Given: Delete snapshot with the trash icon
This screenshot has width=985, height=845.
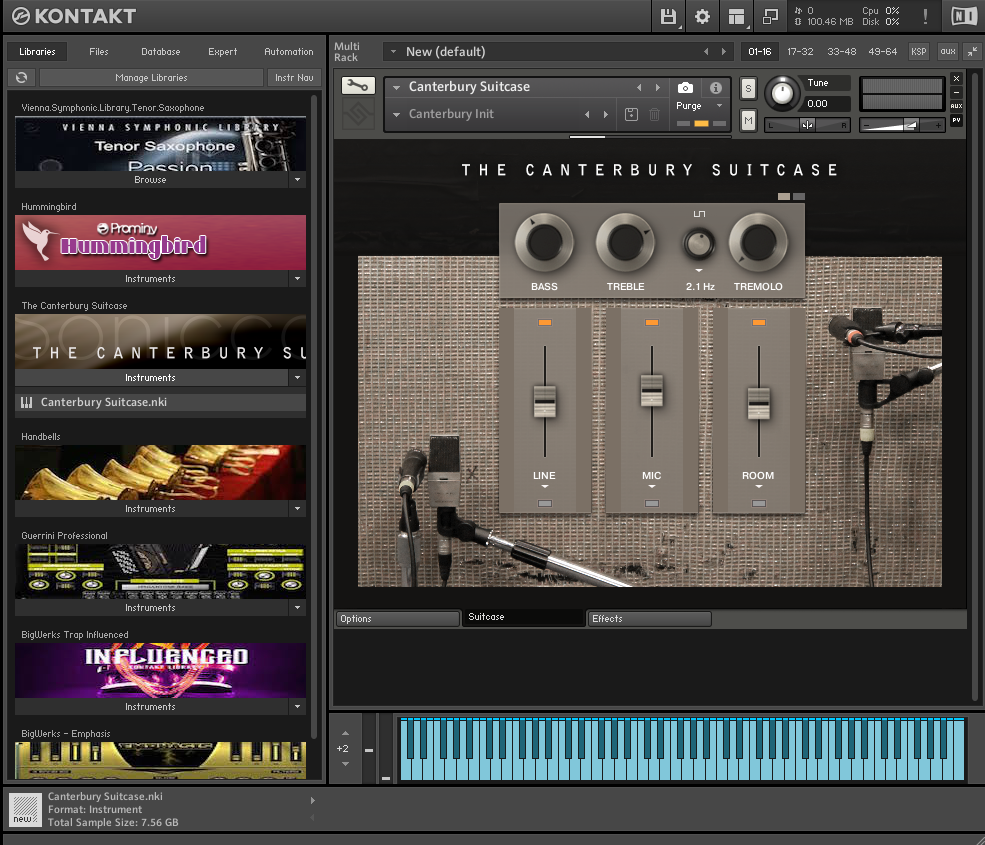Looking at the screenshot, I should click(655, 114).
